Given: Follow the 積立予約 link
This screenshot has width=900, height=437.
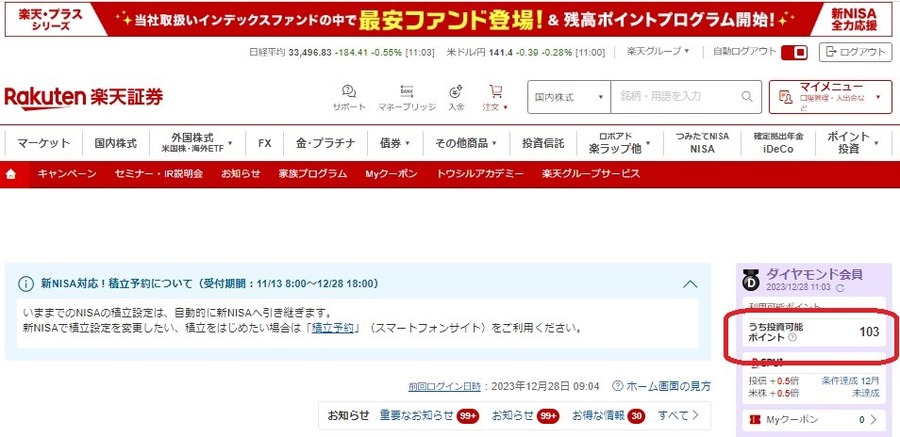Looking at the screenshot, I should [x=333, y=330].
